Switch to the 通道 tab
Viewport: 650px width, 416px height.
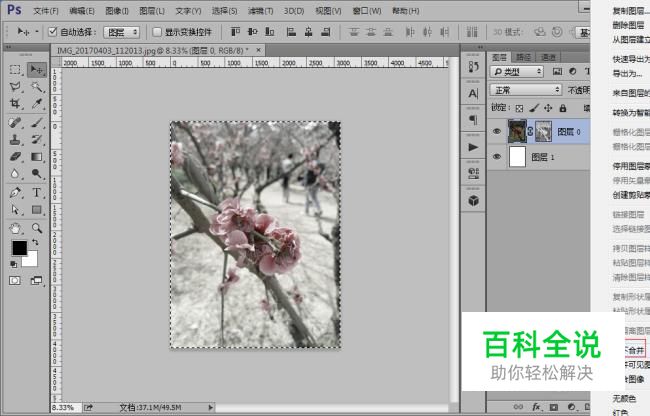pyautogui.click(x=548, y=57)
